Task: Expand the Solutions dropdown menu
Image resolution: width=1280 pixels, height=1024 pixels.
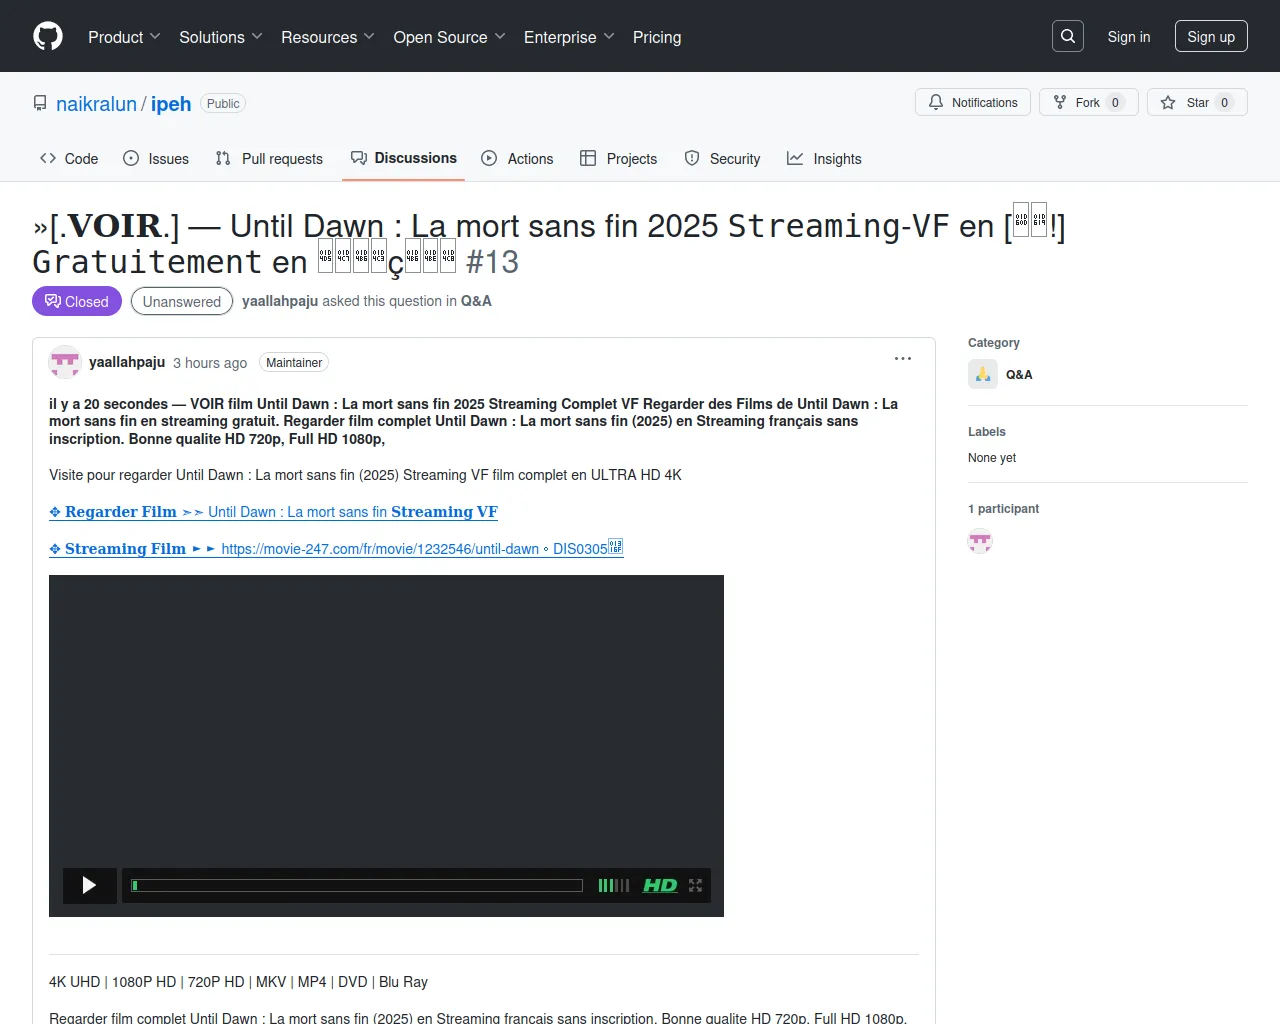Action: coord(221,37)
